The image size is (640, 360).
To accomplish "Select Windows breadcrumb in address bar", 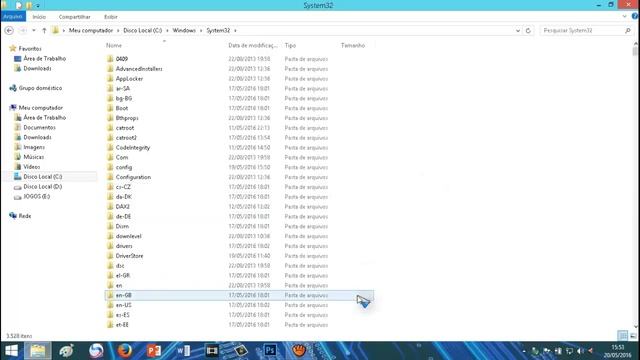I will [184, 31].
